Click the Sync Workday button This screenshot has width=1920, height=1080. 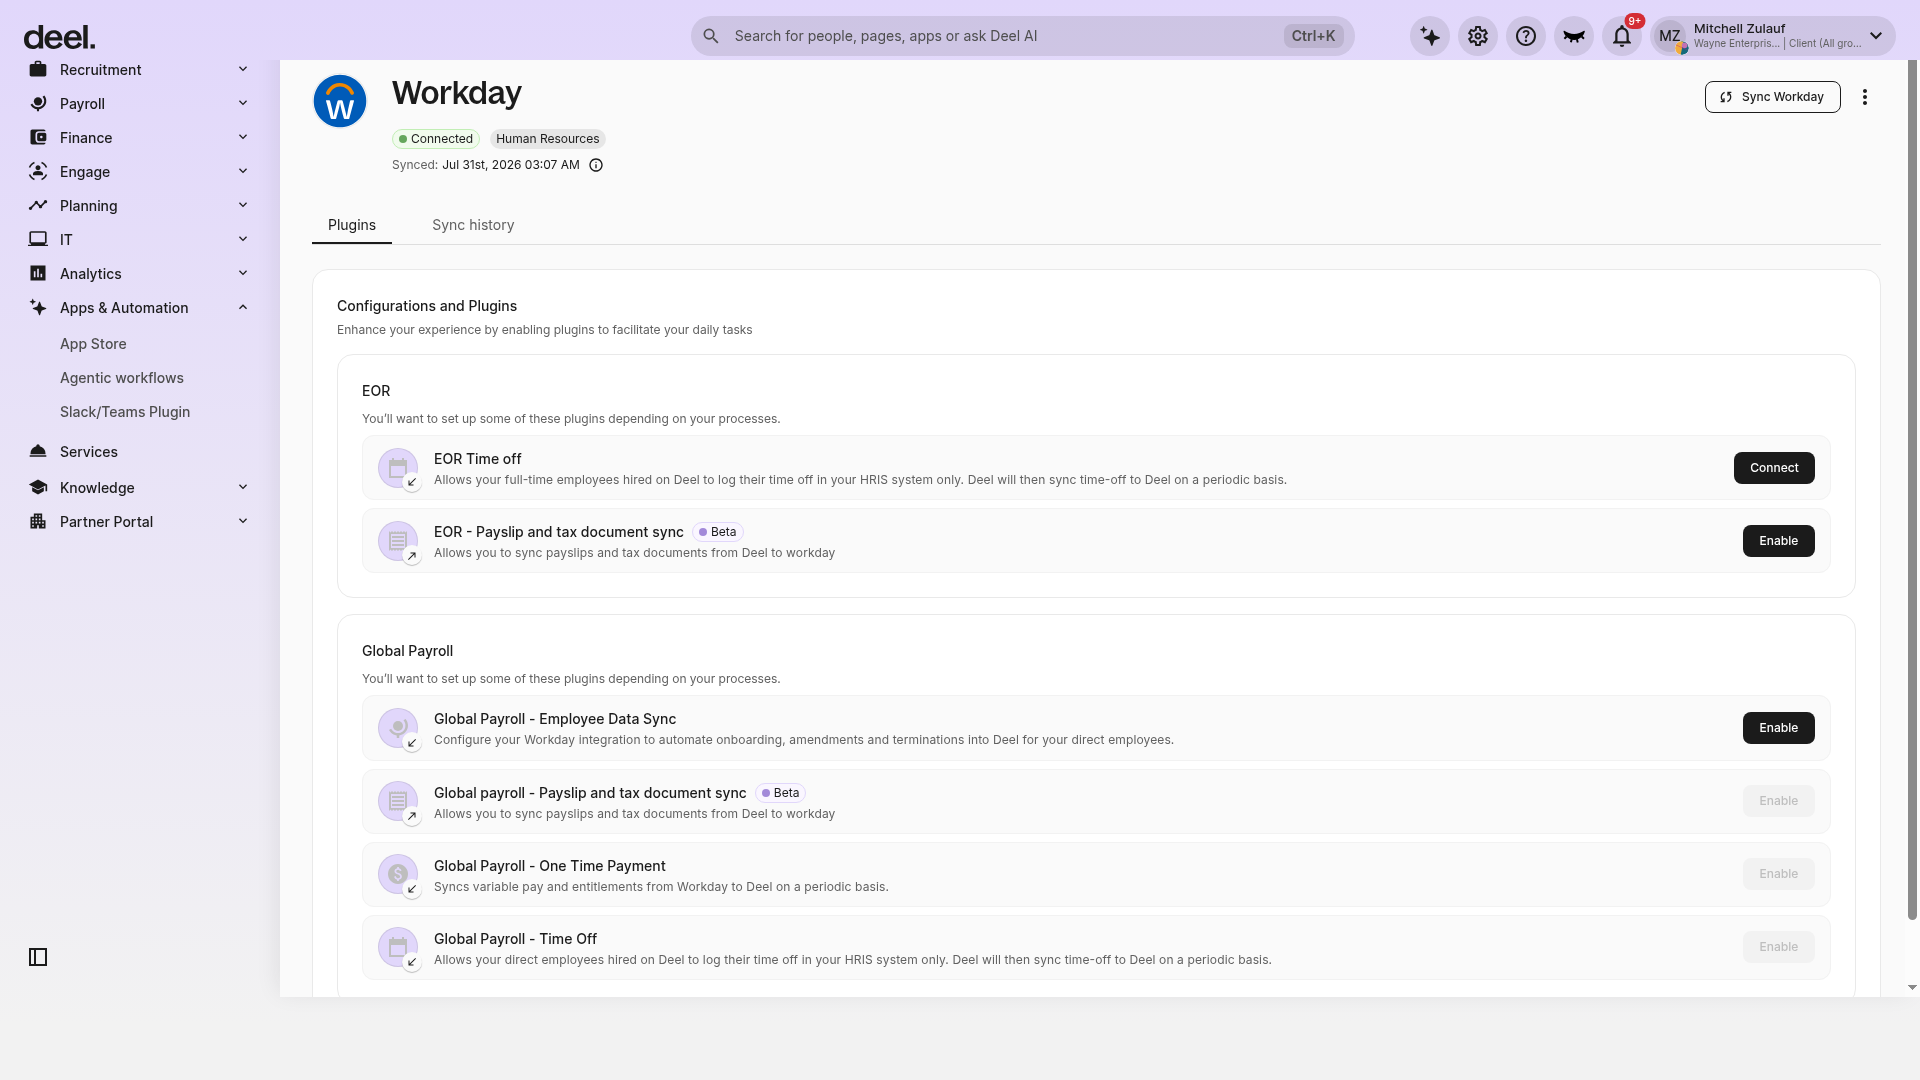(1772, 97)
